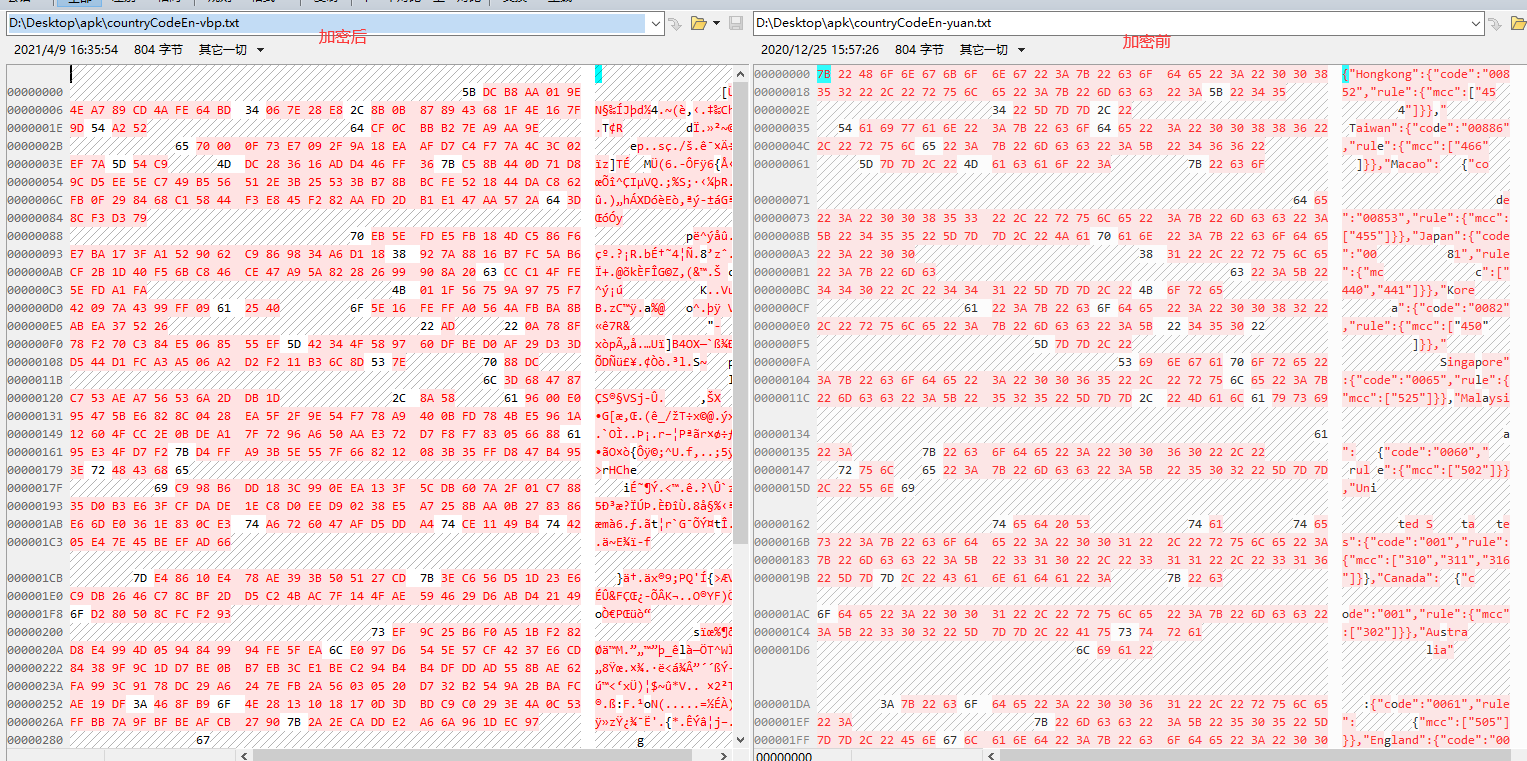Click left pane vertical scrollbar up arrow
Screen dimensions: 1527x761
click(x=741, y=72)
